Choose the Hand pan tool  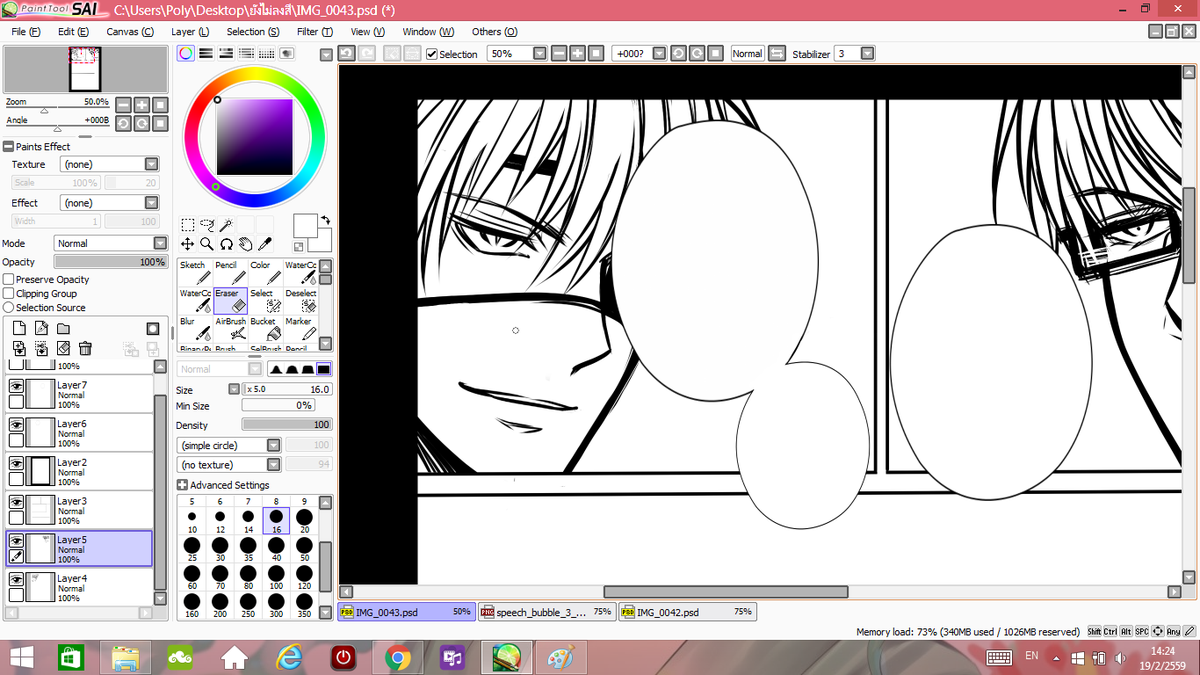[x=245, y=243]
